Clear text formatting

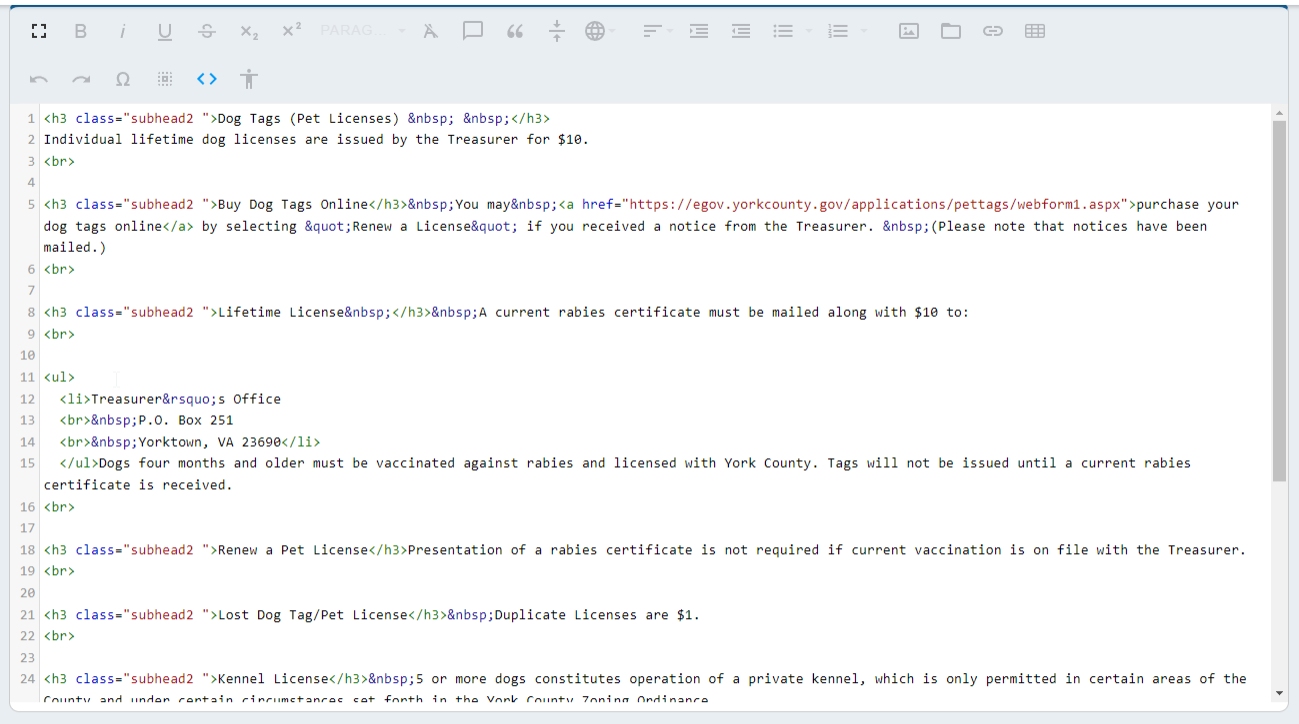click(x=430, y=31)
